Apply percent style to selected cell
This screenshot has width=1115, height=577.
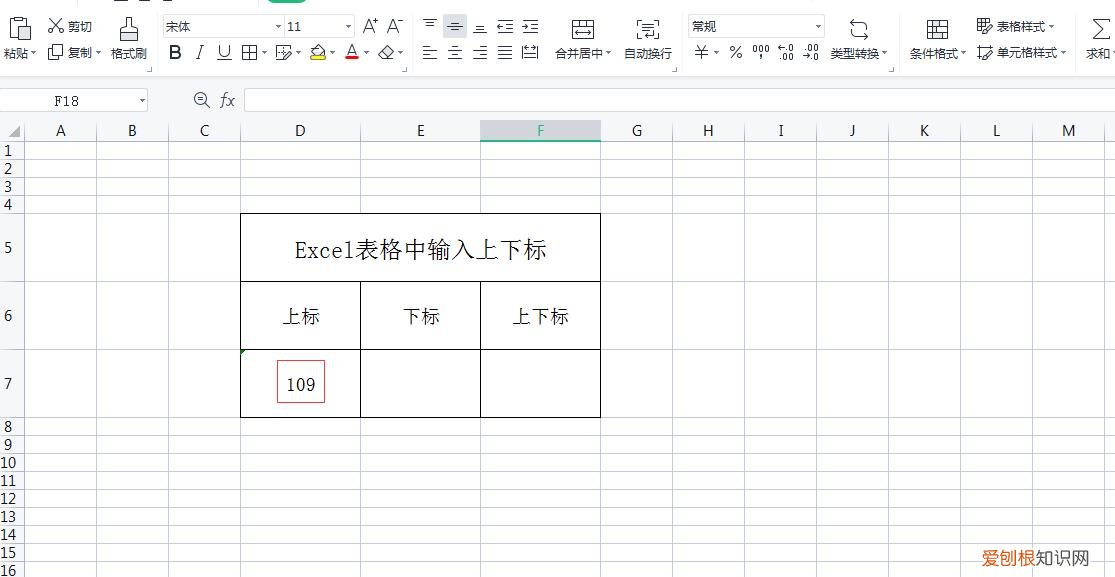(734, 52)
